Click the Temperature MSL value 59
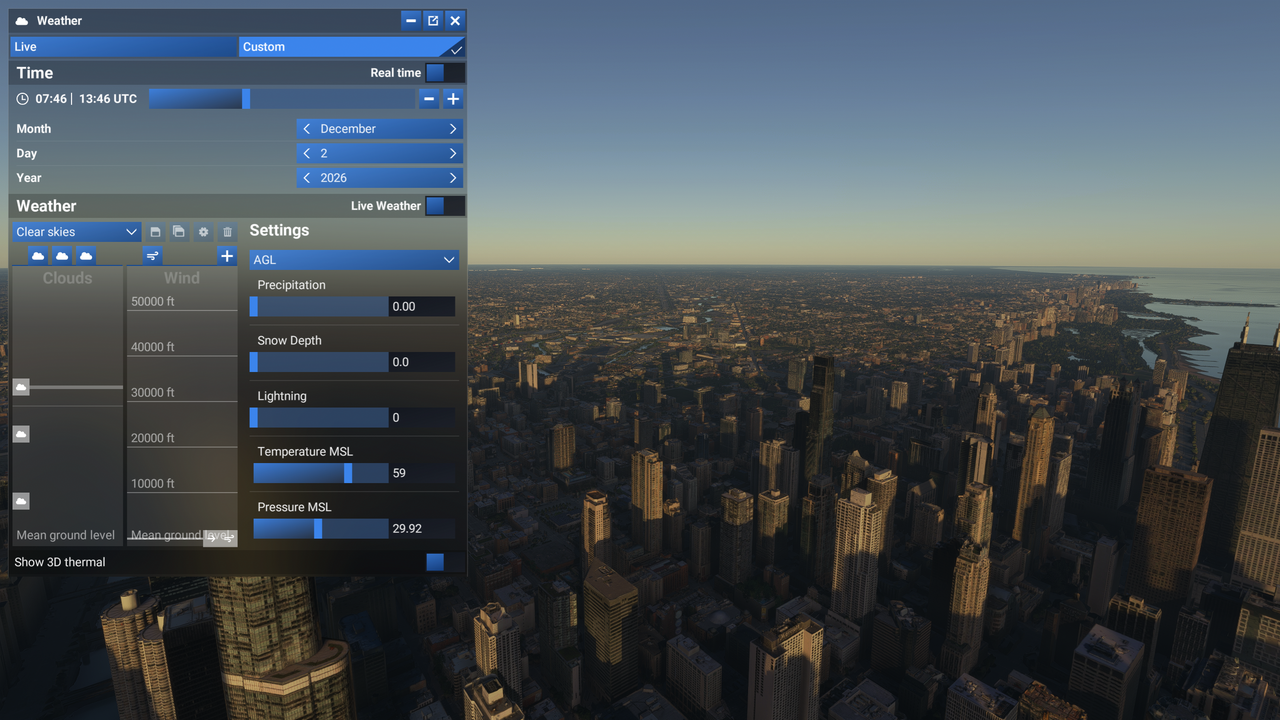1280x720 pixels. 422,473
